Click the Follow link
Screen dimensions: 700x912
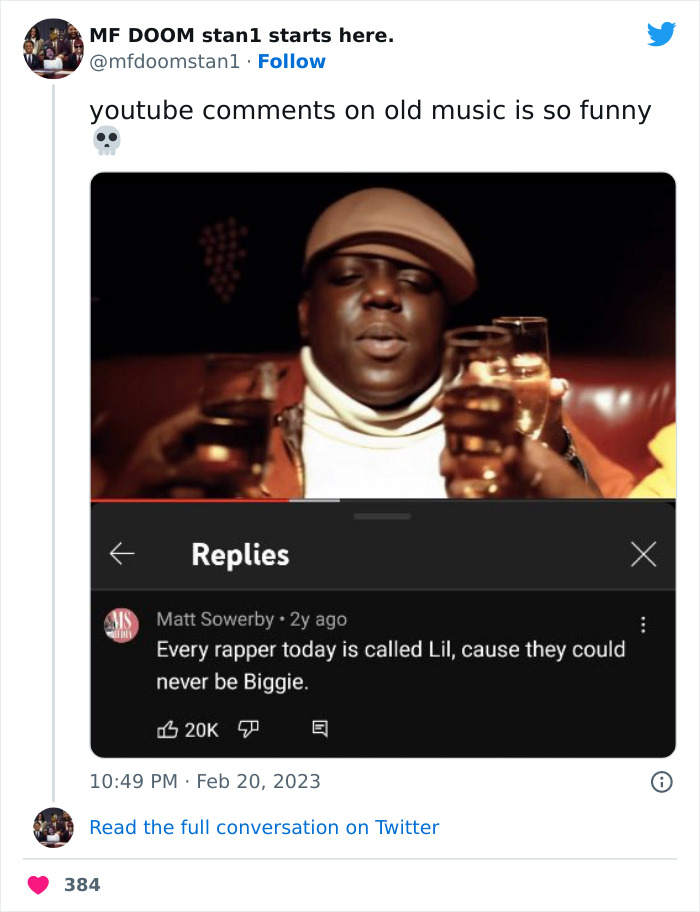click(x=291, y=61)
